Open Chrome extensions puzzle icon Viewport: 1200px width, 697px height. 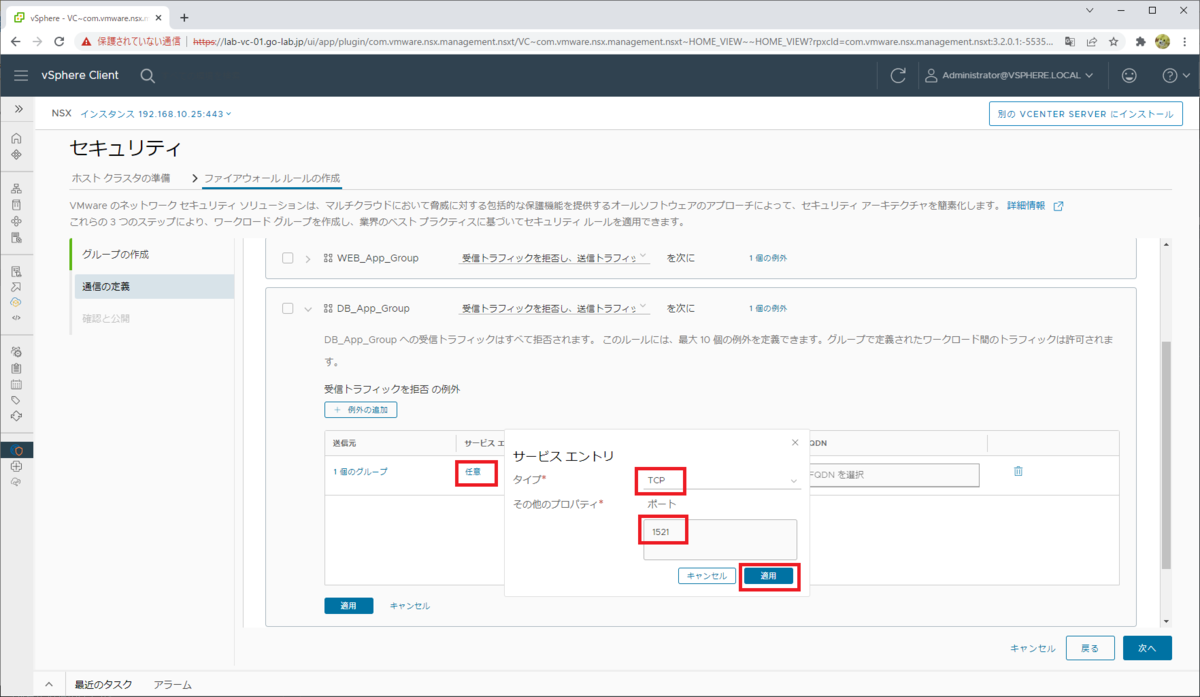[1141, 42]
